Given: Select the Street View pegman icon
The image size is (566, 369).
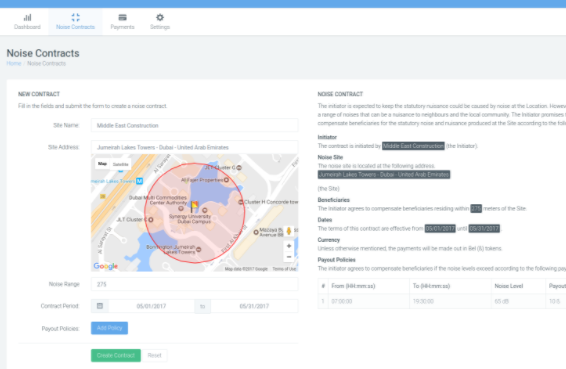Looking at the screenshot, I should (x=289, y=231).
